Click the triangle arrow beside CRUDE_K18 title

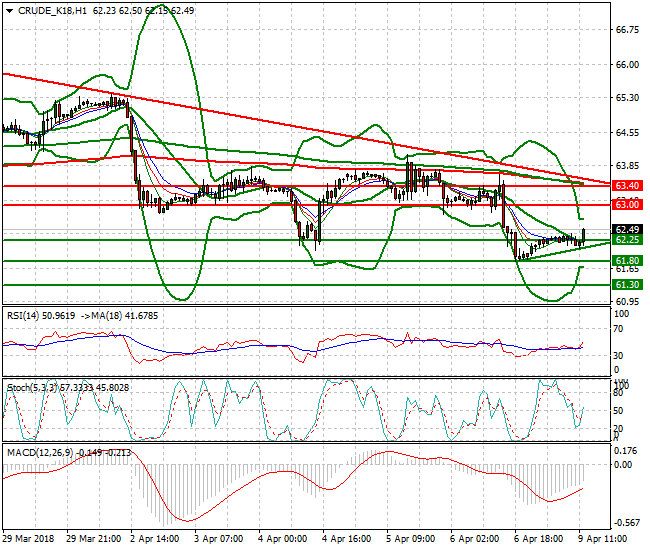pyautogui.click(x=8, y=10)
